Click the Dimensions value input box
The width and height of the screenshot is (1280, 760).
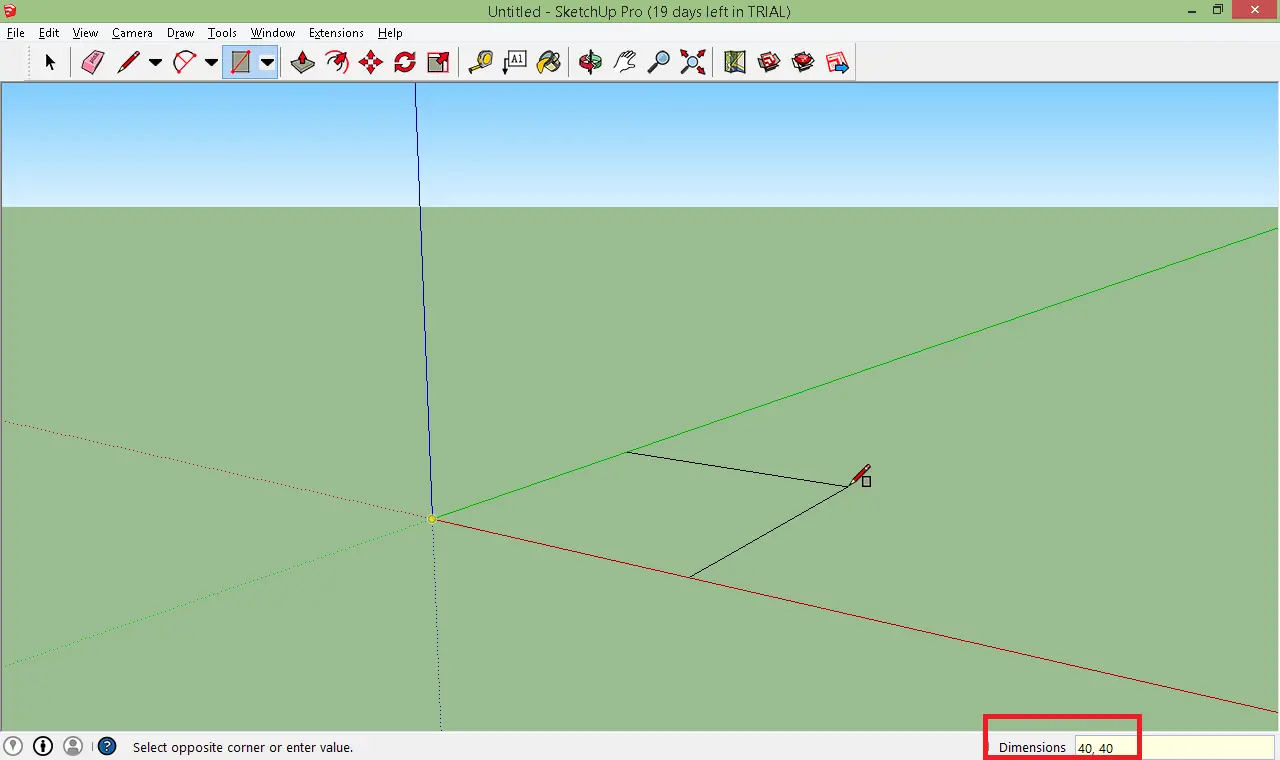click(x=1174, y=747)
